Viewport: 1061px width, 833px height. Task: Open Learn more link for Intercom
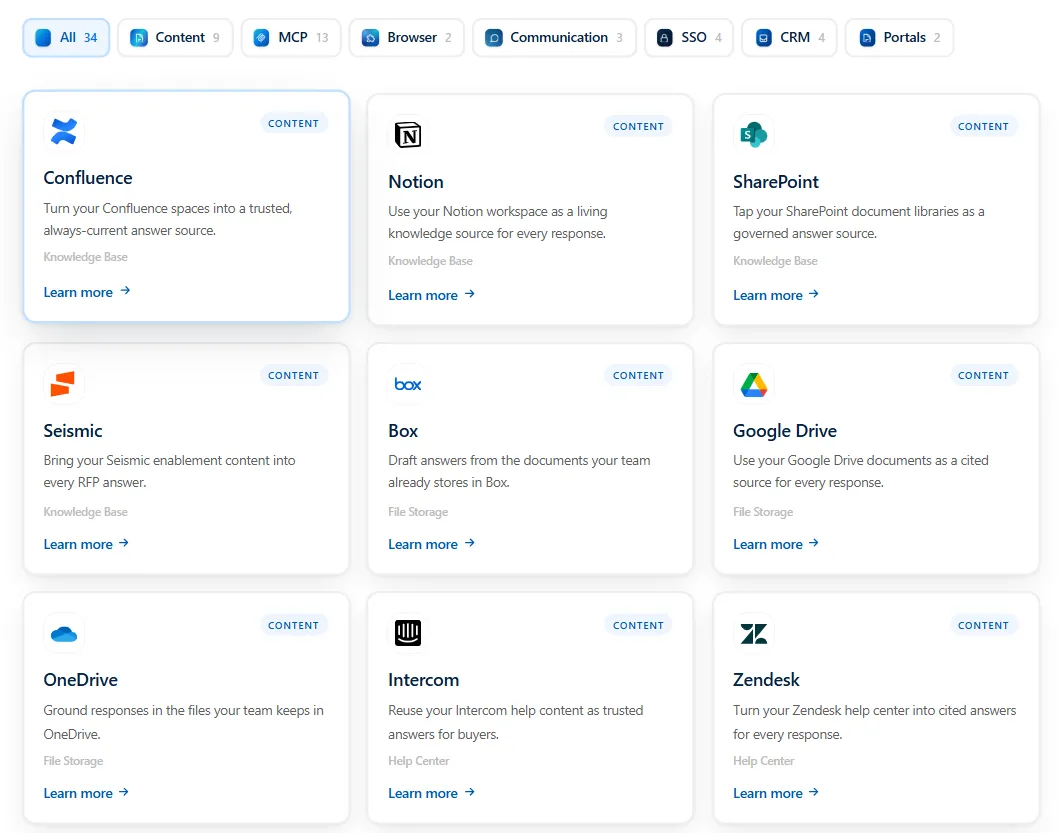click(432, 793)
